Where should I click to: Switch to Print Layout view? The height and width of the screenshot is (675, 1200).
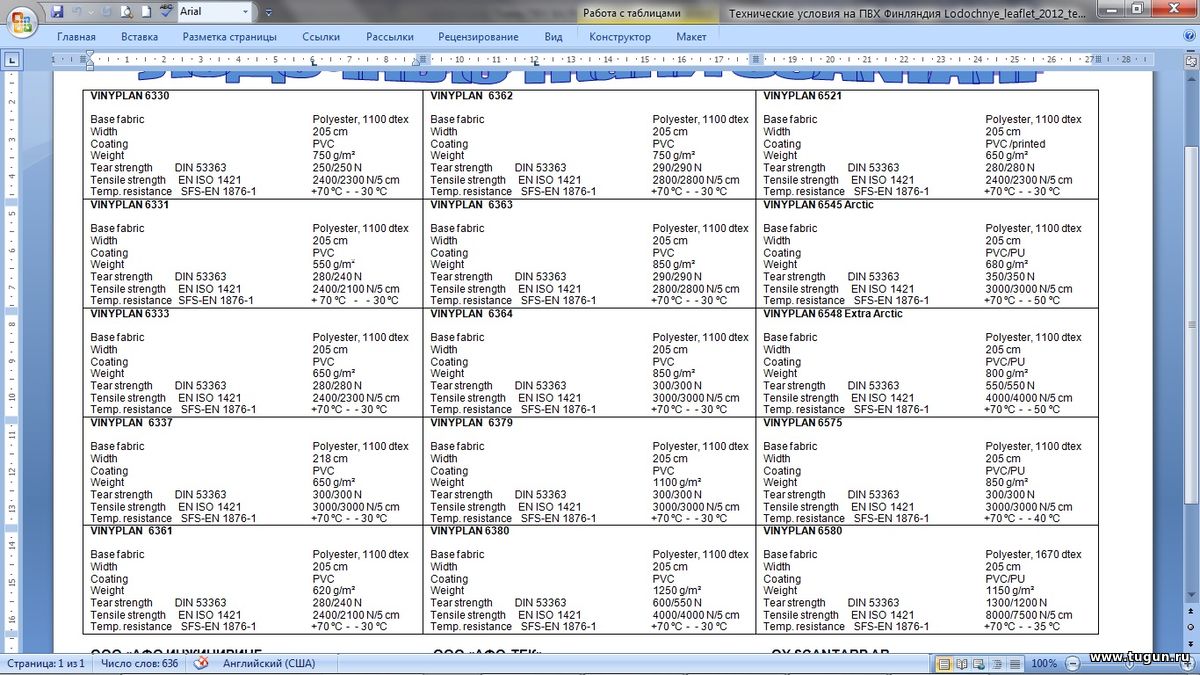(x=943, y=663)
